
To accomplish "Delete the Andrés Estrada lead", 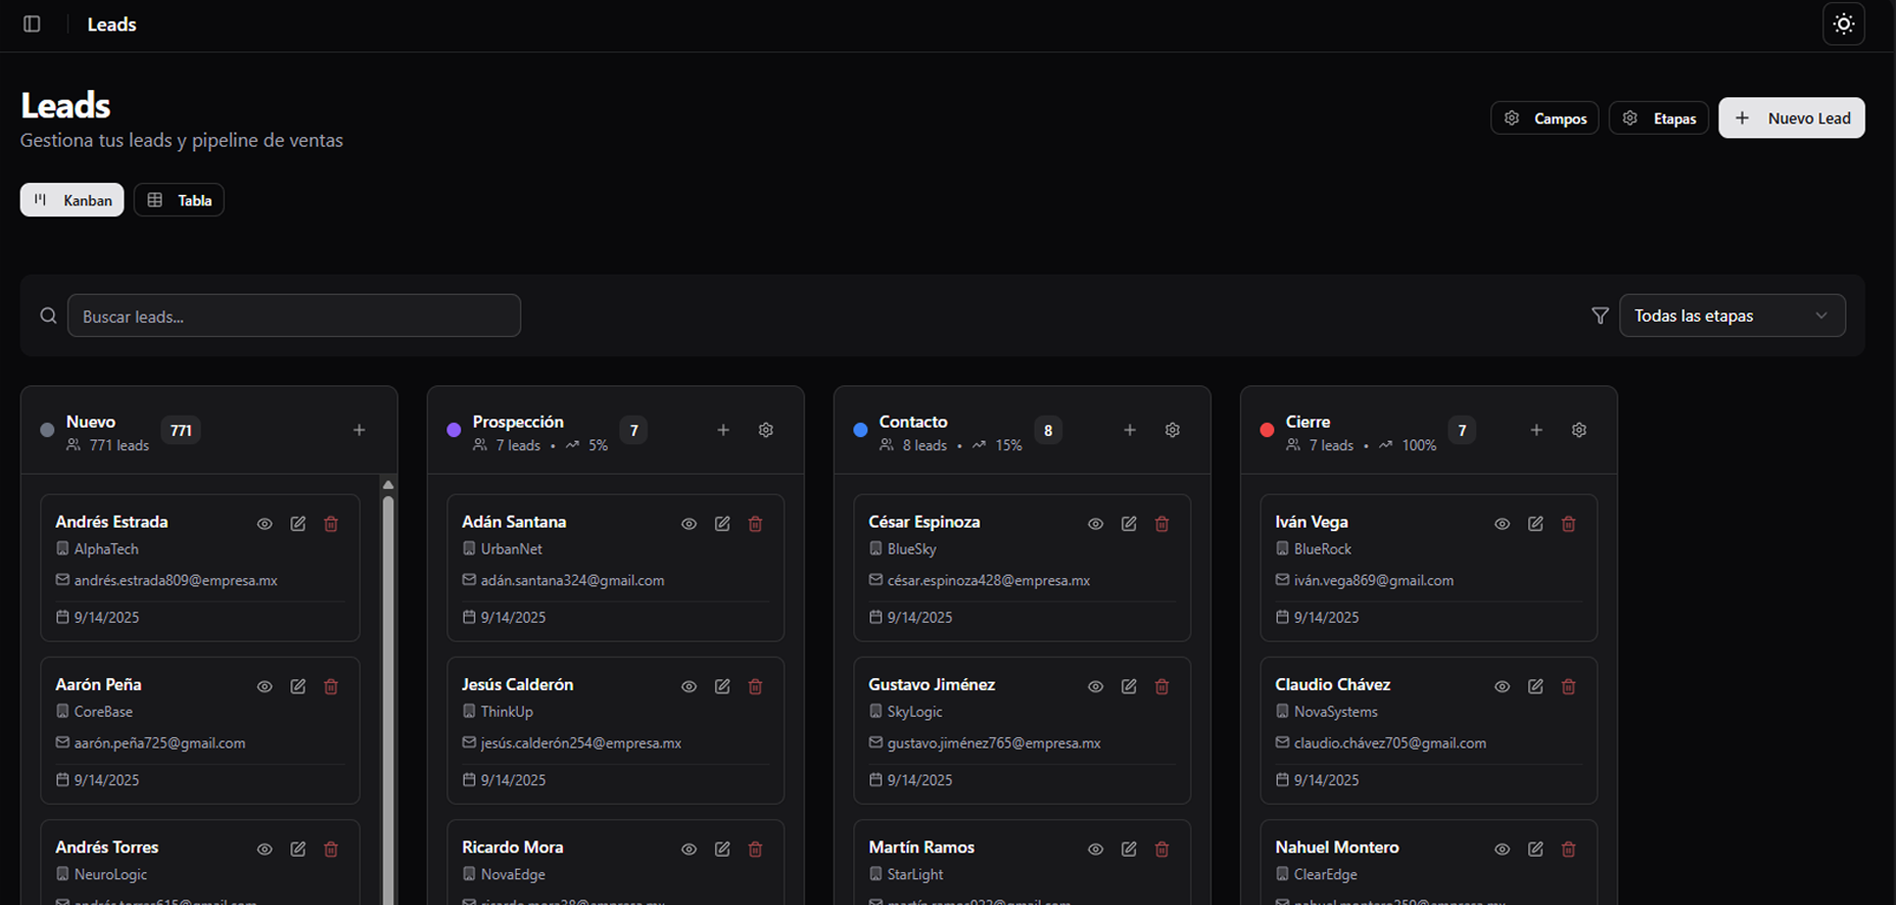I will pyautogui.click(x=331, y=524).
